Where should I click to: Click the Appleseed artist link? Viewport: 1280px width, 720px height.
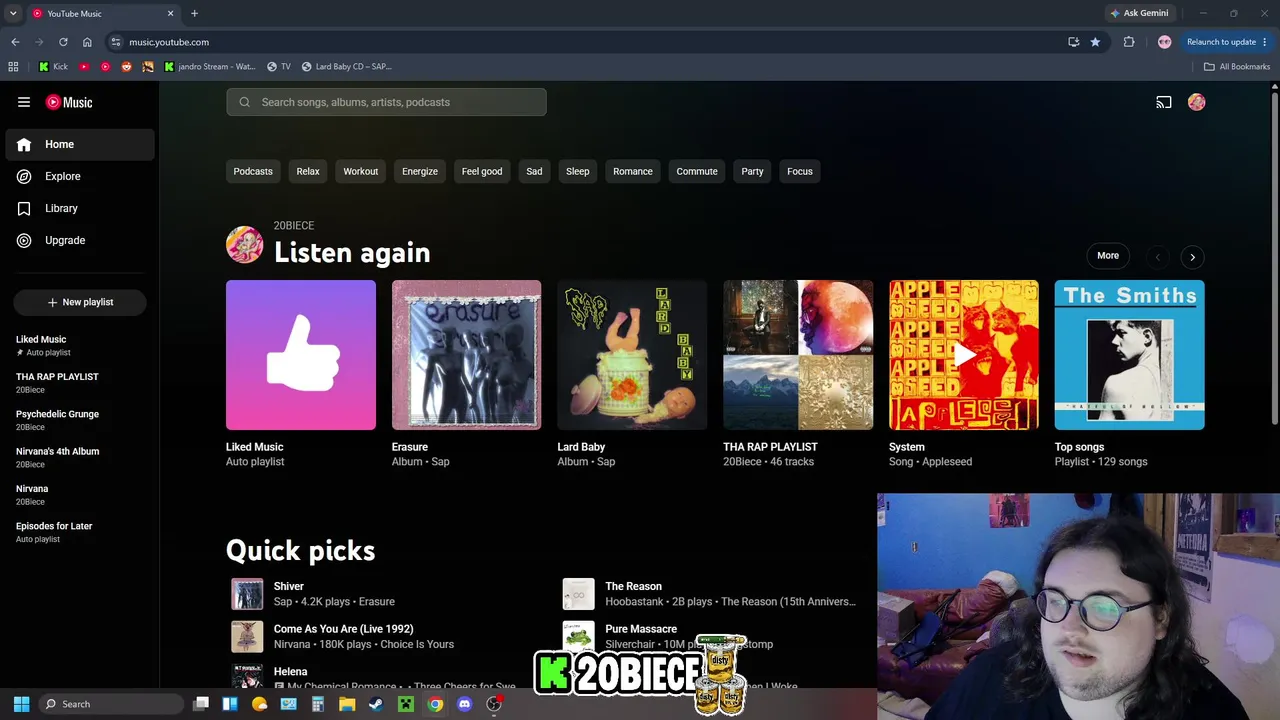click(x=946, y=462)
